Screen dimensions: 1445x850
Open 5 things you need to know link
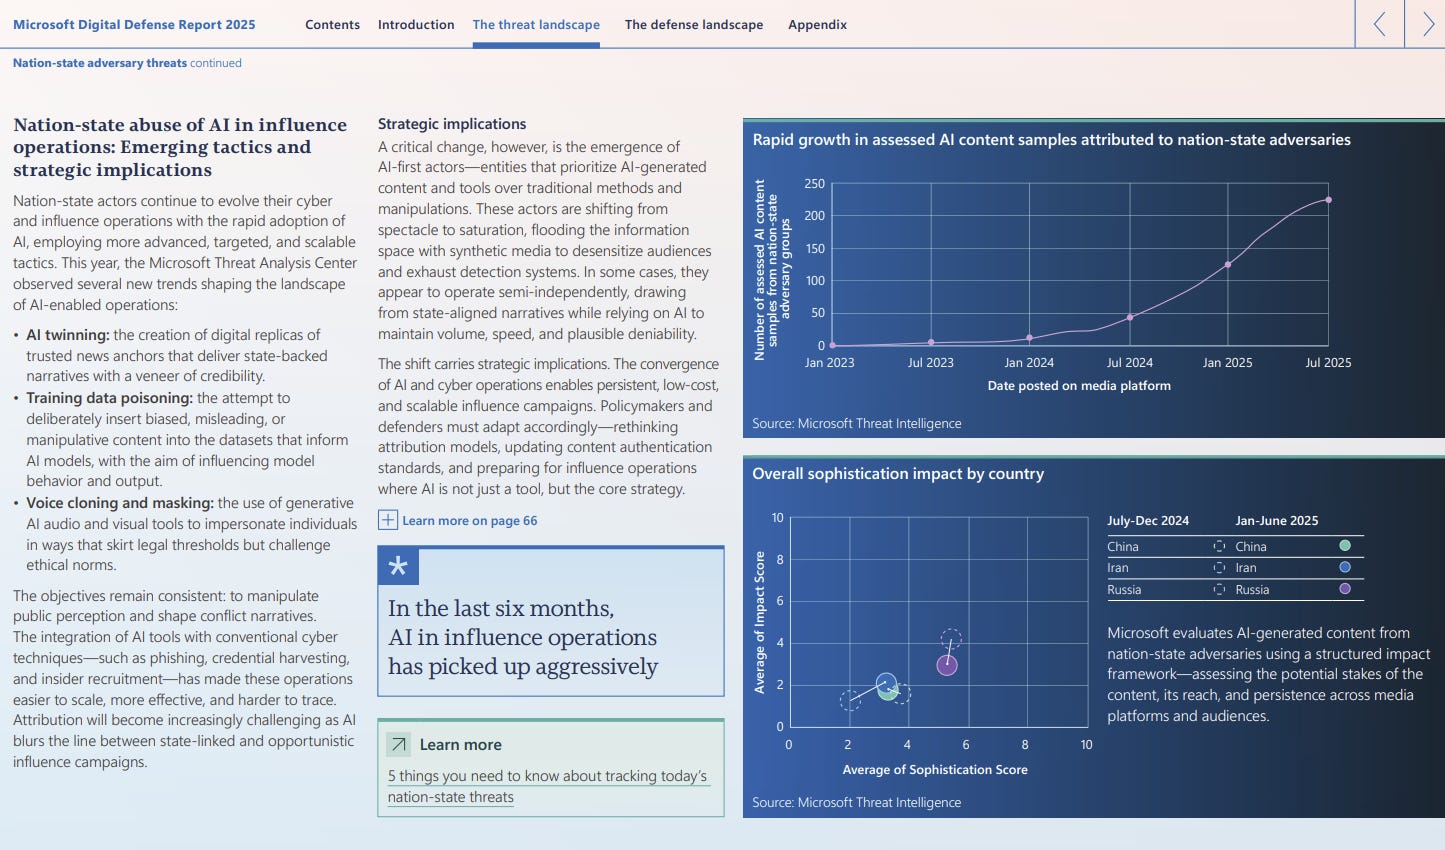tap(548, 786)
